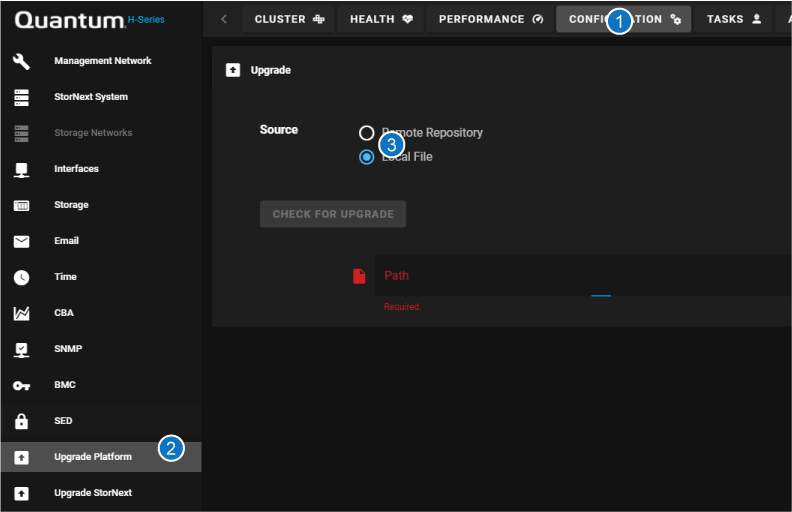Click the Management Network wrench icon

(x=21, y=61)
